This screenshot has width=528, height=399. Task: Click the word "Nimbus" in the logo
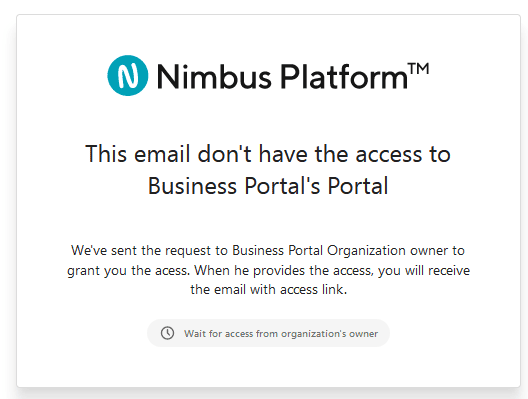214,77
